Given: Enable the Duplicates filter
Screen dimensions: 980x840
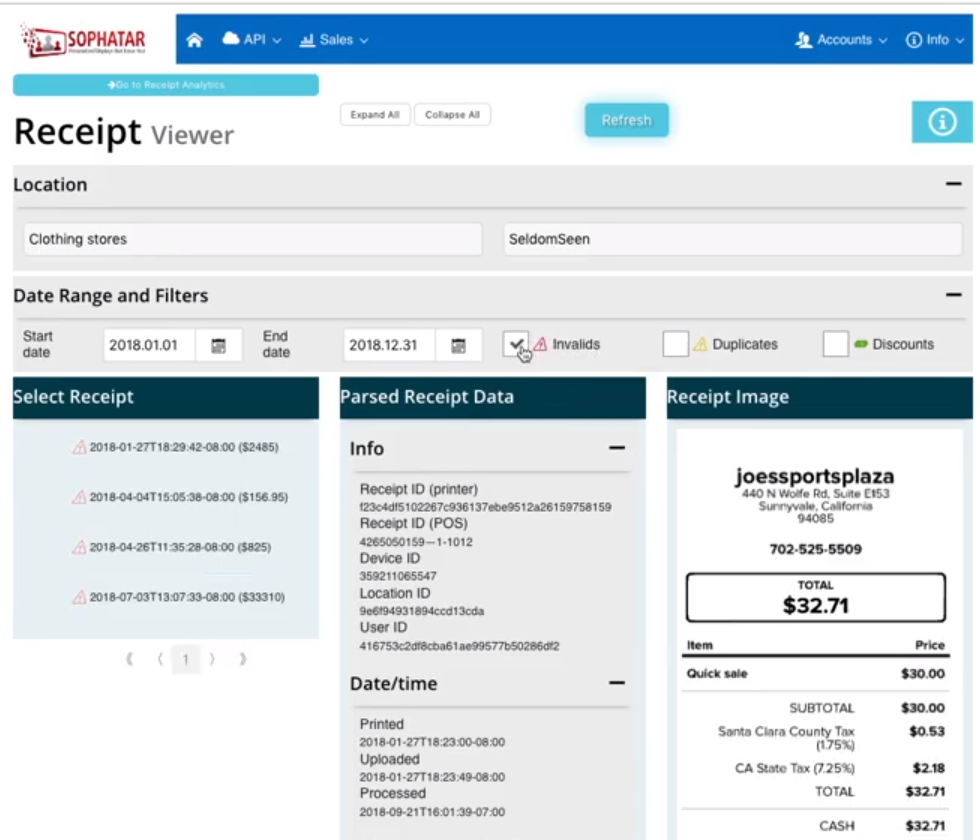Looking at the screenshot, I should tap(675, 343).
